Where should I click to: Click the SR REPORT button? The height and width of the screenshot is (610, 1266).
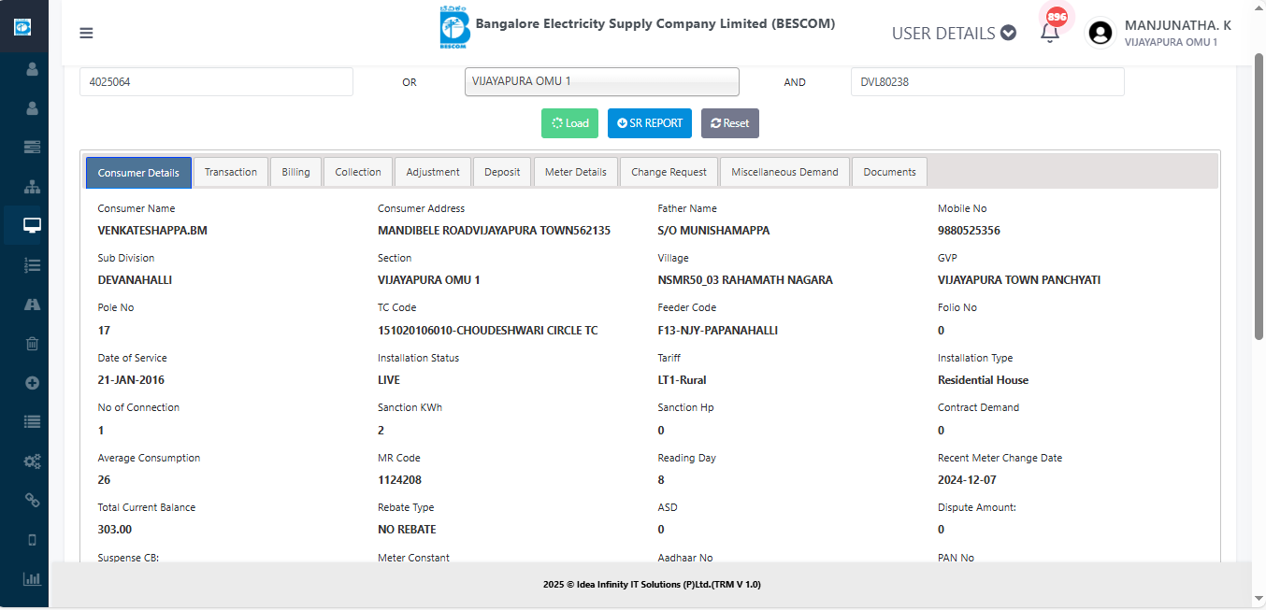650,123
